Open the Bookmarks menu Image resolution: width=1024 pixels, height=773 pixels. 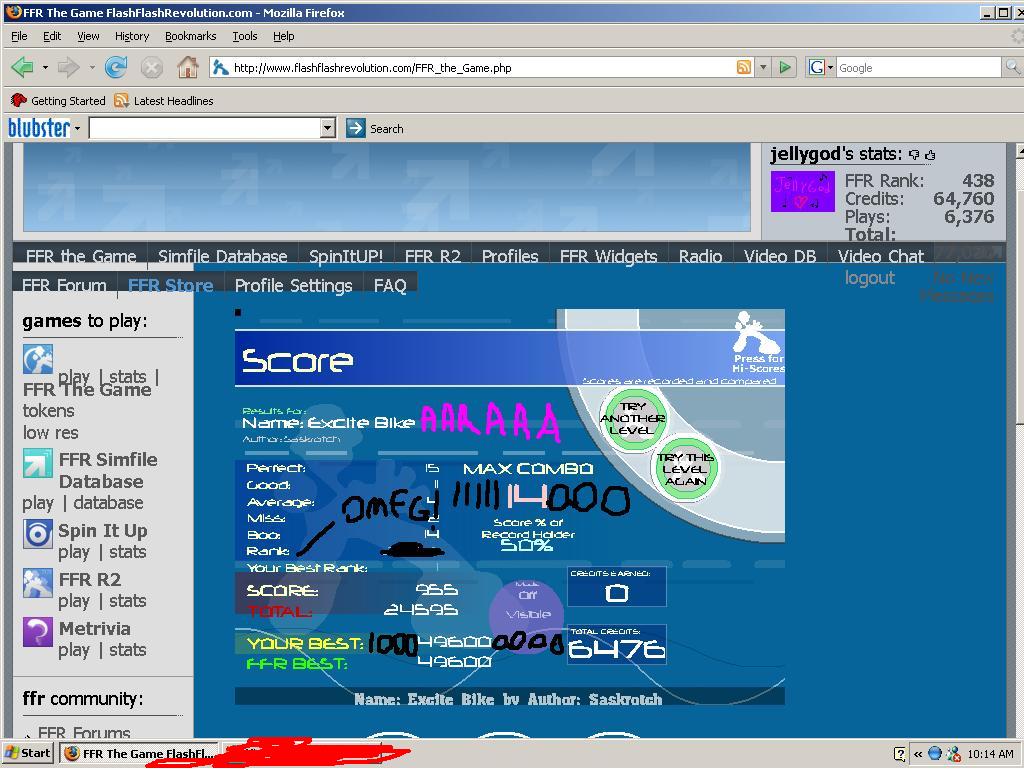tap(190, 36)
